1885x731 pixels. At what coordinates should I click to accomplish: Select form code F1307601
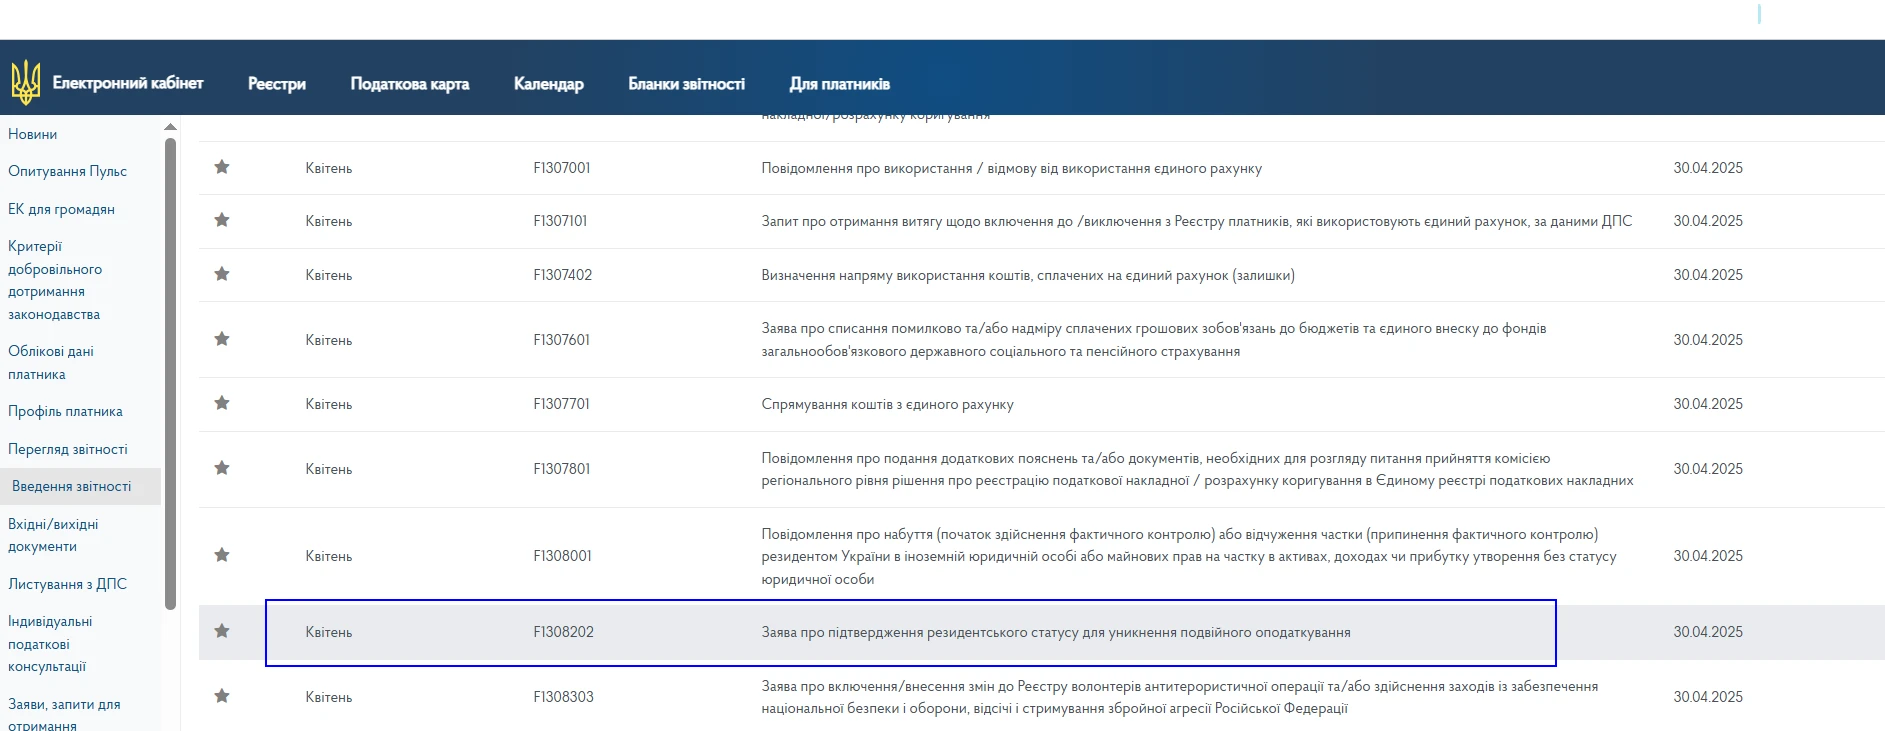[562, 340]
